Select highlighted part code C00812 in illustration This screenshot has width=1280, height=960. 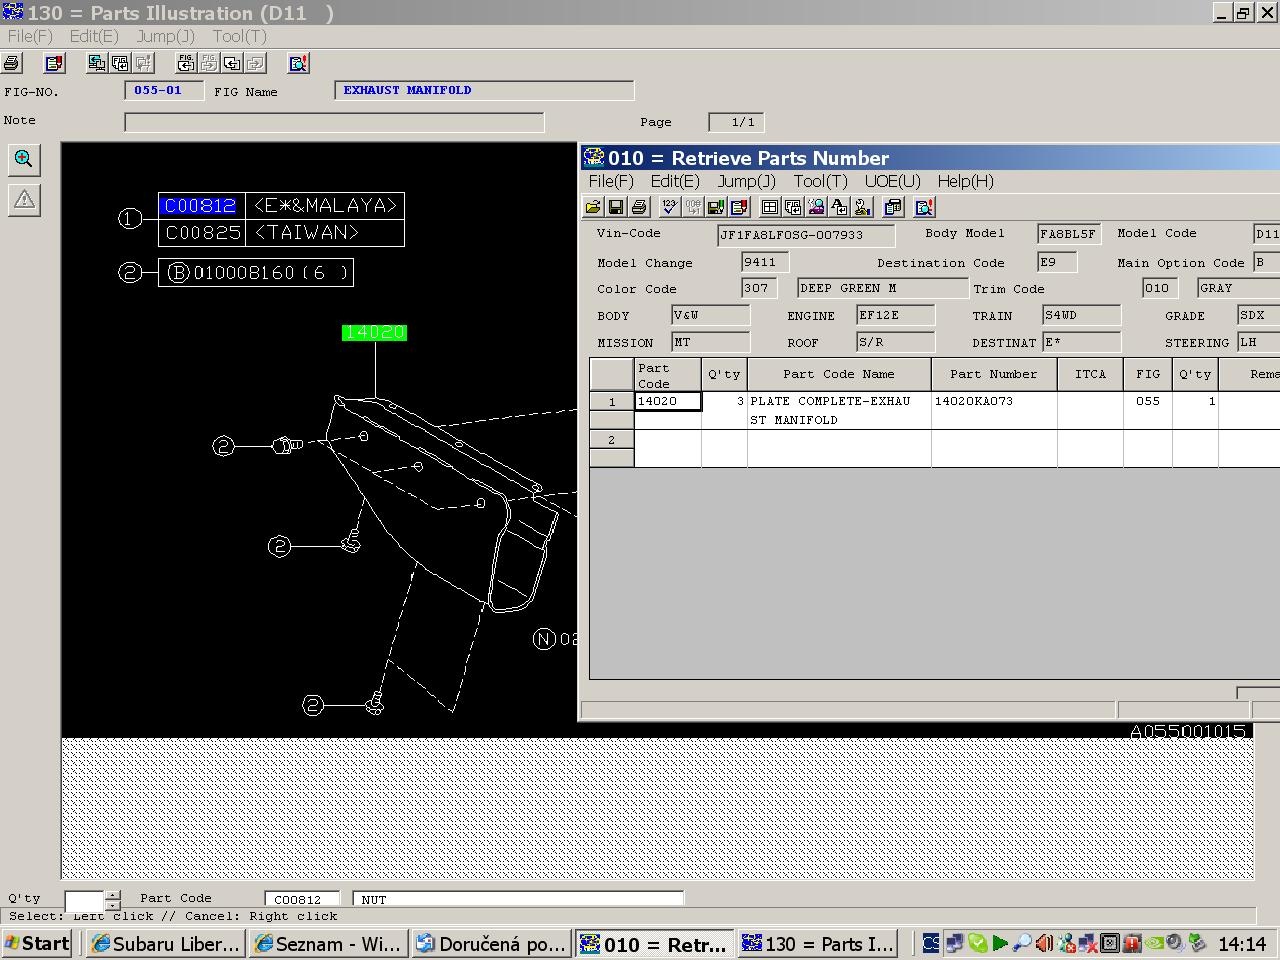[201, 206]
